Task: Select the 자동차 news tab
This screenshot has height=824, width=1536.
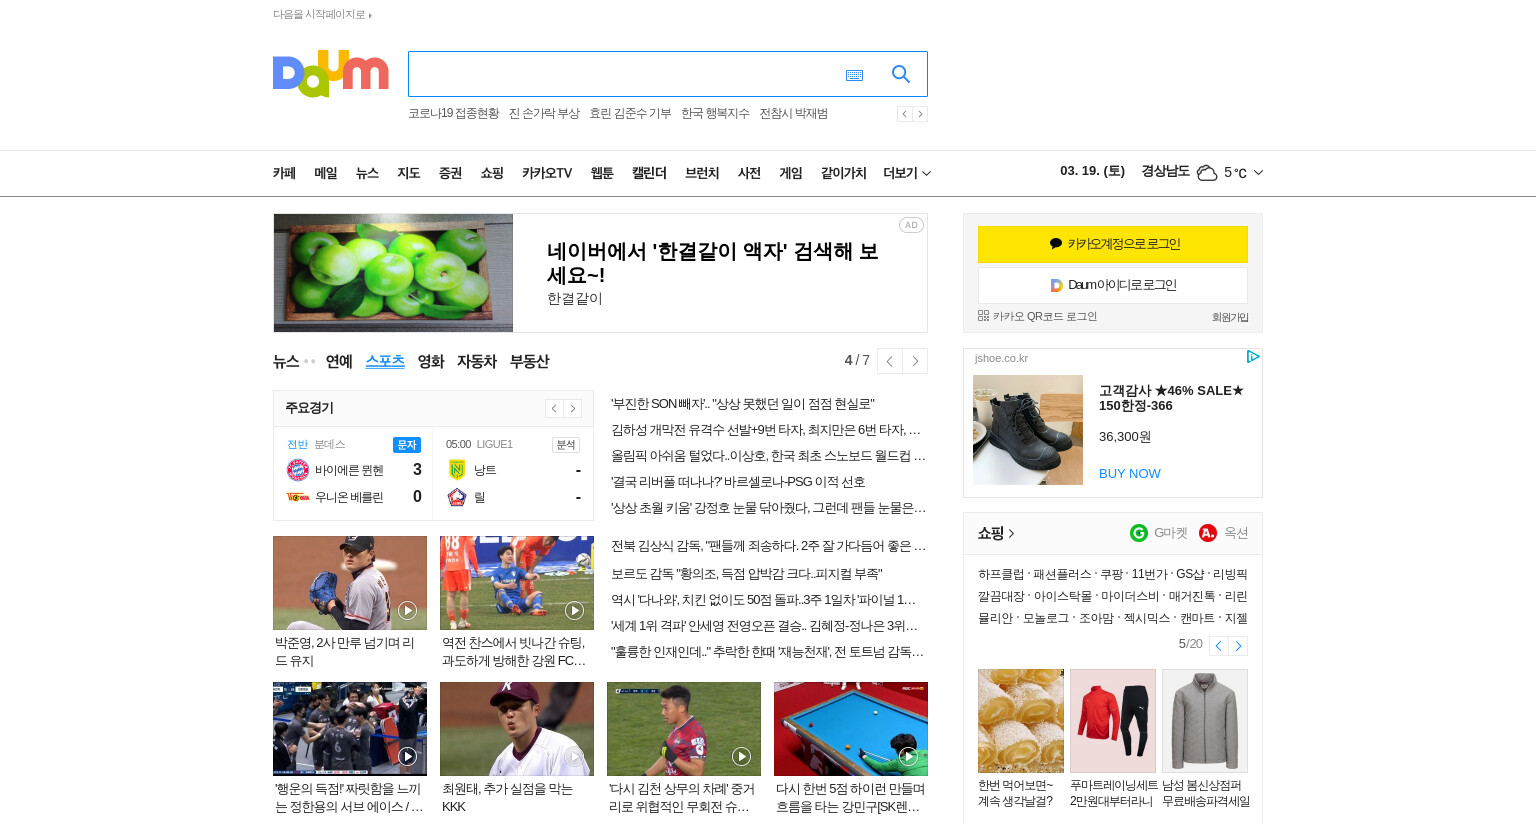Action: pyautogui.click(x=477, y=361)
